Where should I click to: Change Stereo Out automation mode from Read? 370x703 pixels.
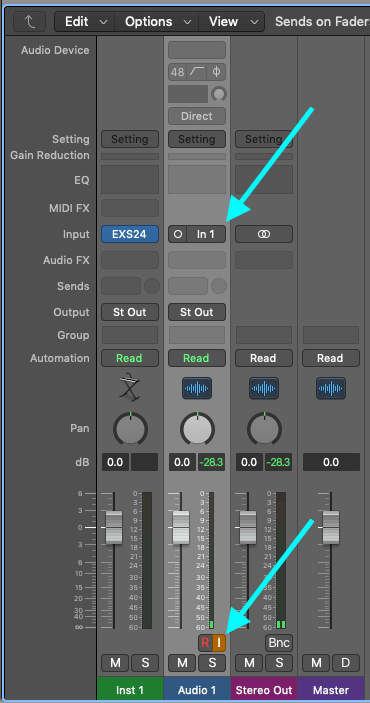pyautogui.click(x=264, y=358)
